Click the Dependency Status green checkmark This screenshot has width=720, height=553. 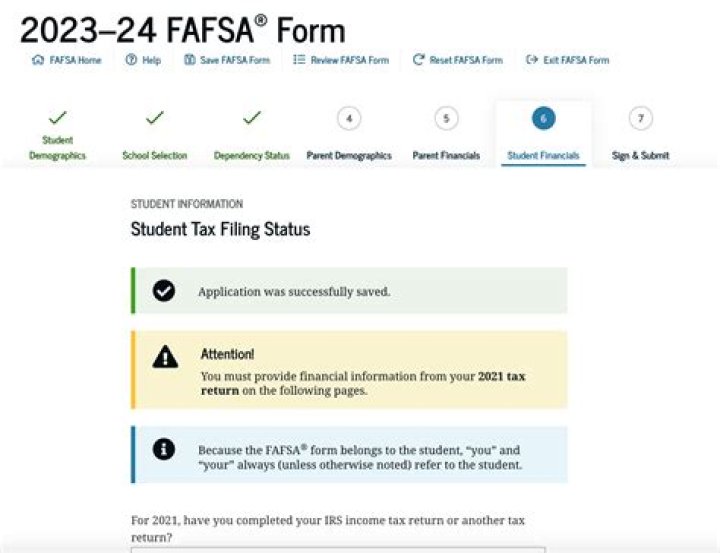coord(252,118)
